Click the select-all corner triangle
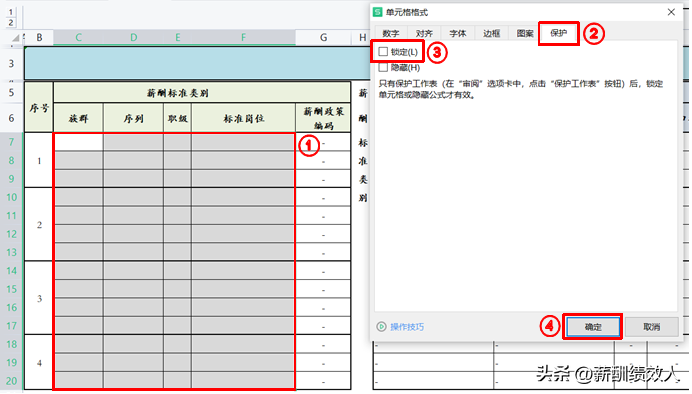 pos(16,38)
